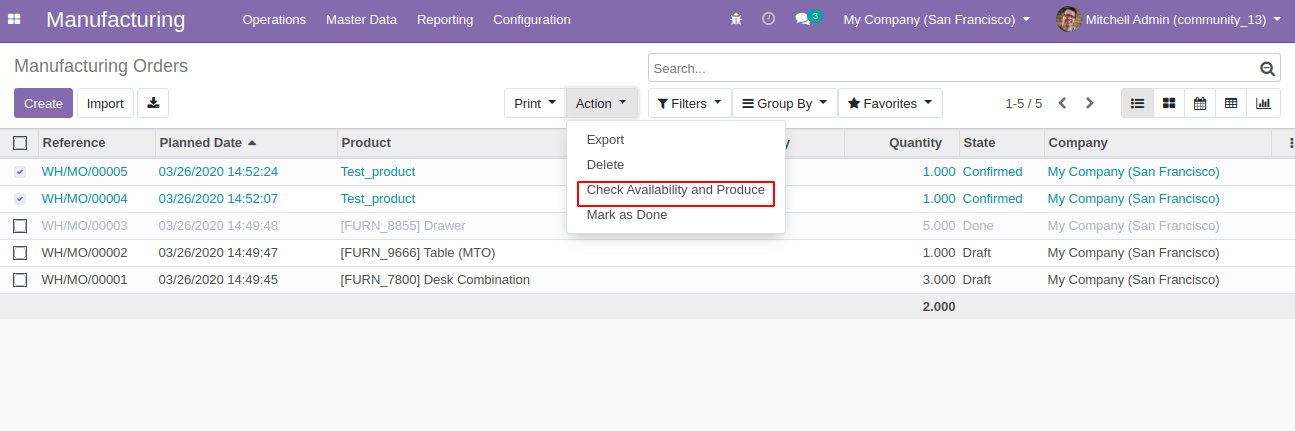Viewport: 1295px width, 431px height.
Task: Click the Create button
Action: tap(43, 103)
